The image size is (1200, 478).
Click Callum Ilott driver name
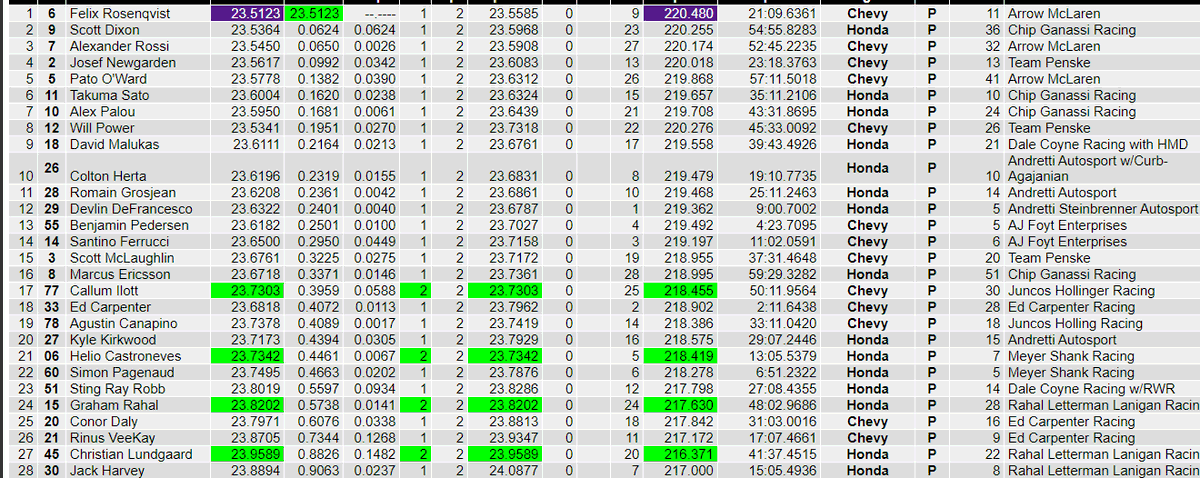coord(104,290)
